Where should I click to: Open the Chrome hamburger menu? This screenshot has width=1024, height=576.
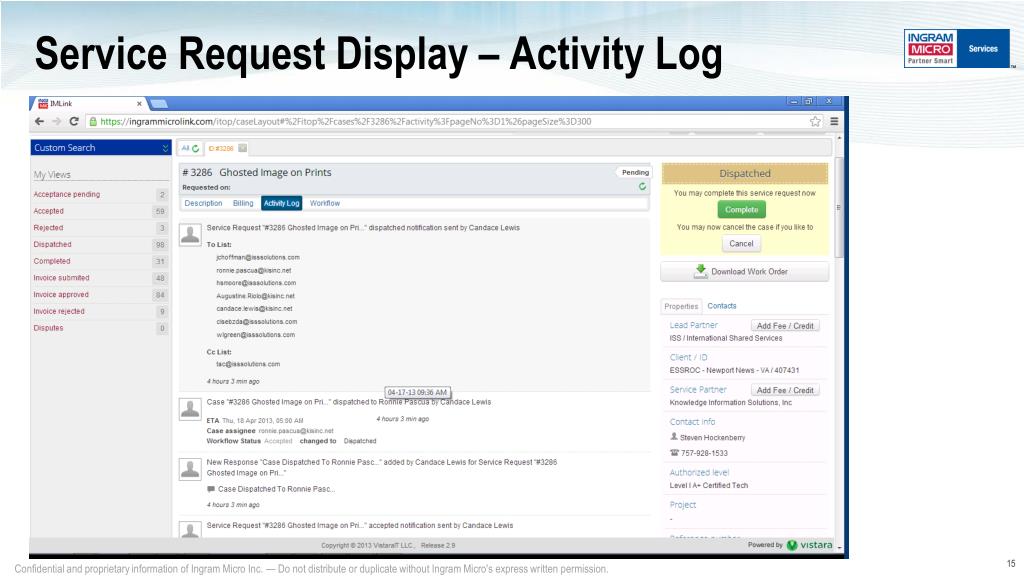click(x=834, y=121)
